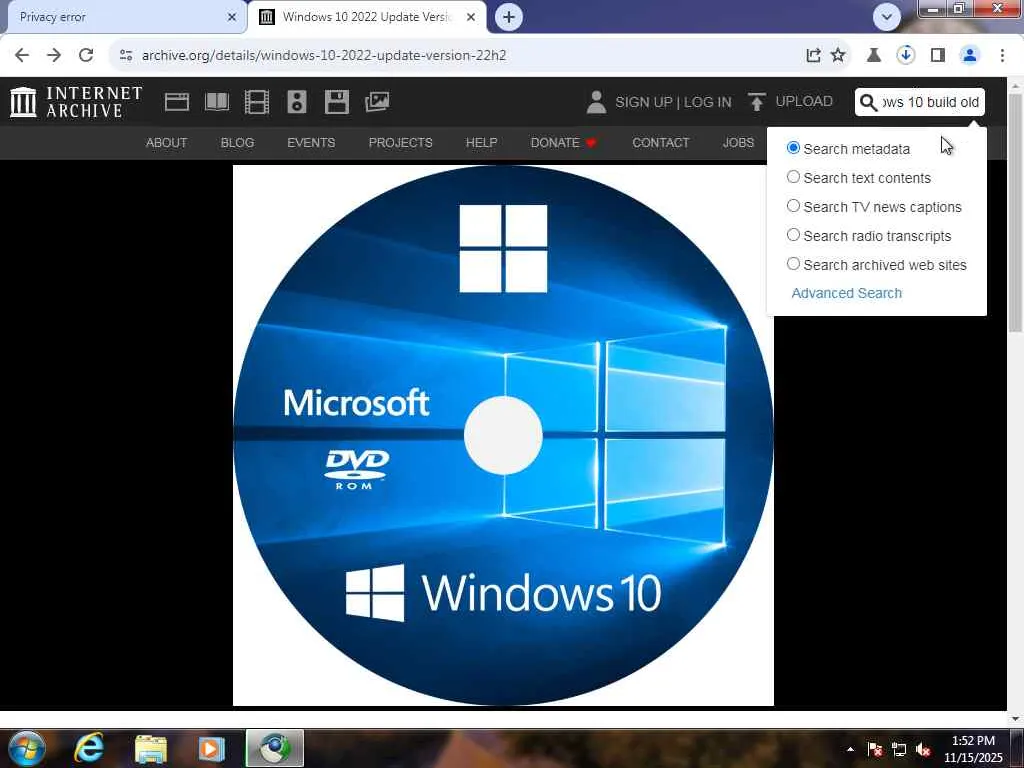1024x768 pixels.
Task: Open a new tab with the plus button
Action: (509, 17)
